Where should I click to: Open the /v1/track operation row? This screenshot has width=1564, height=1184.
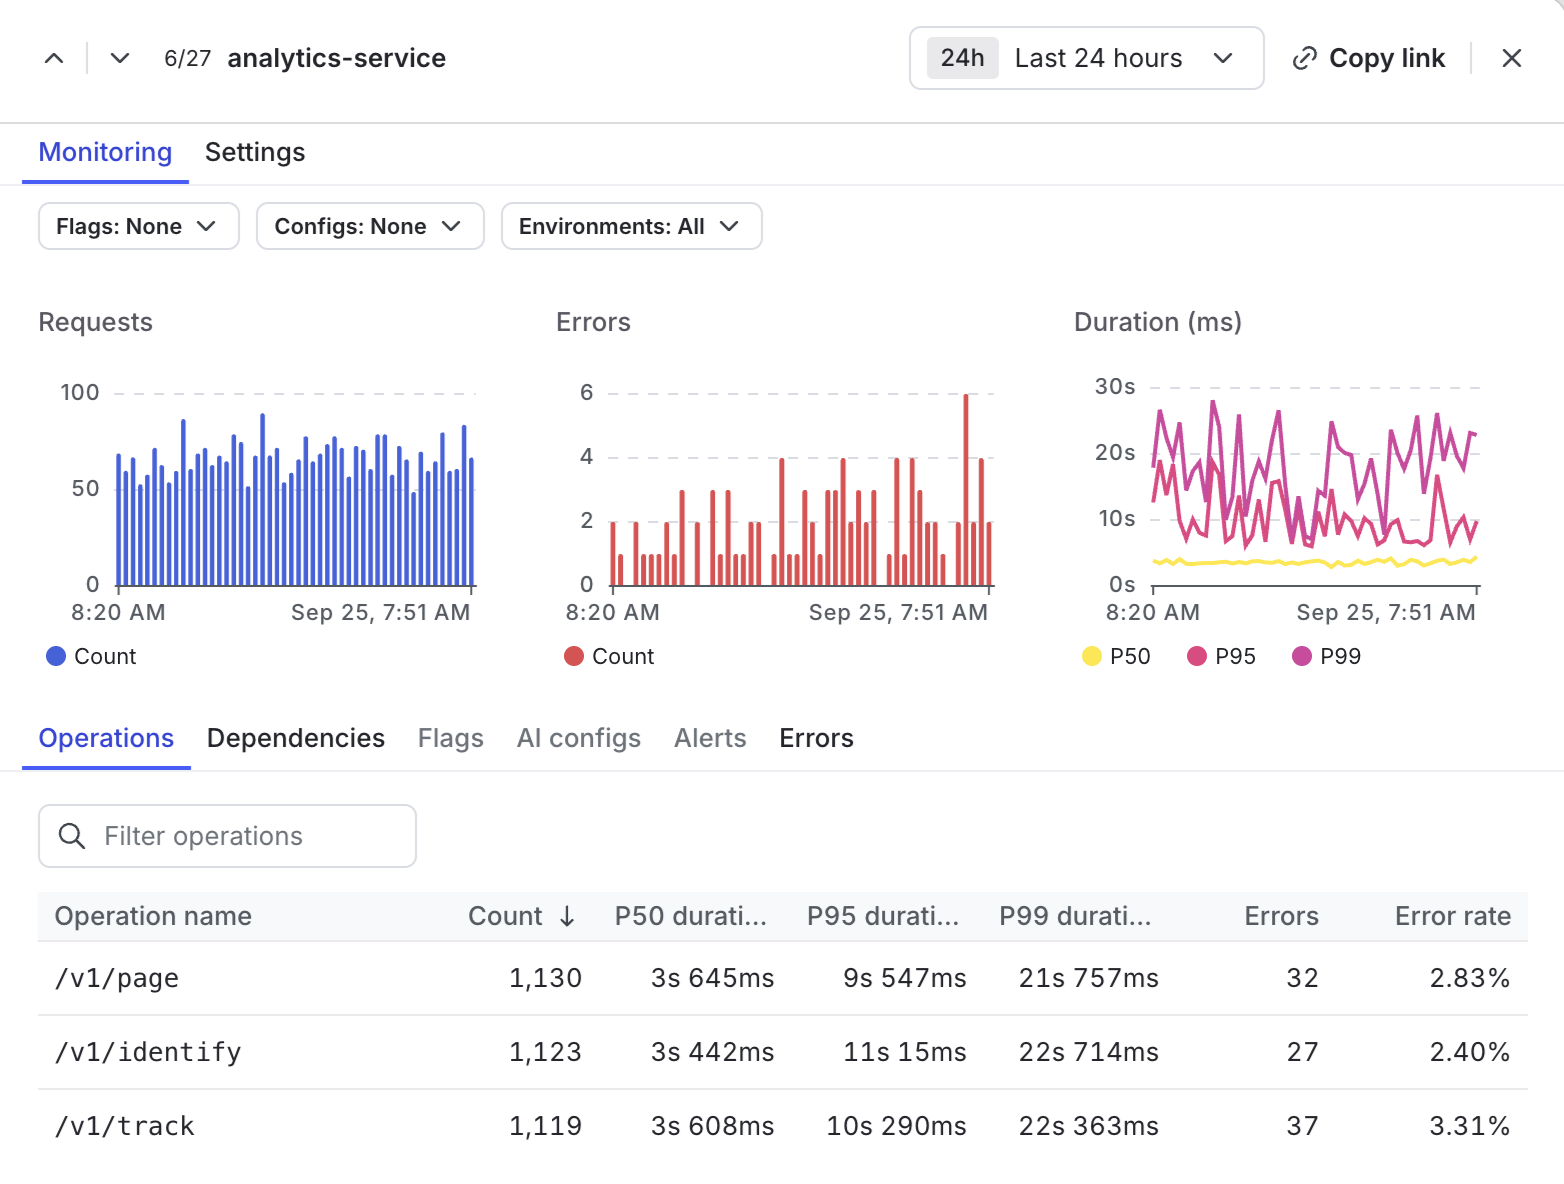click(x=783, y=1126)
